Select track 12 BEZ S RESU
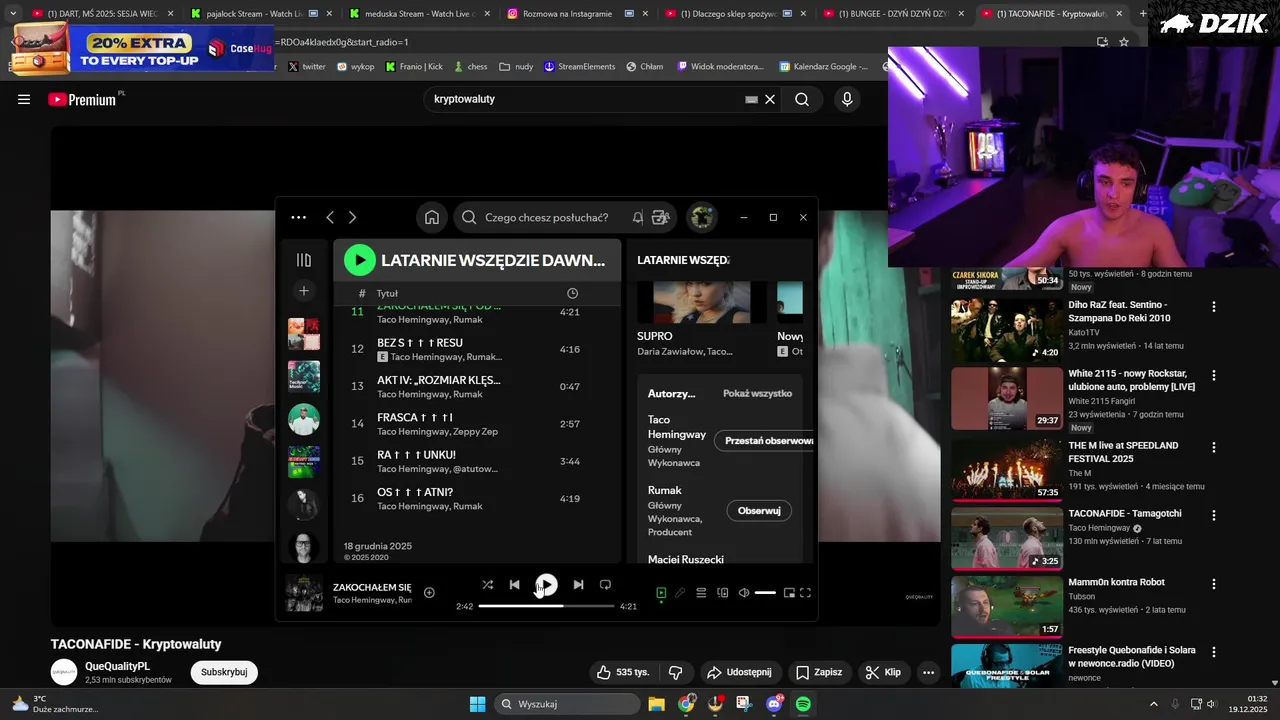The image size is (1280, 720). (x=477, y=349)
